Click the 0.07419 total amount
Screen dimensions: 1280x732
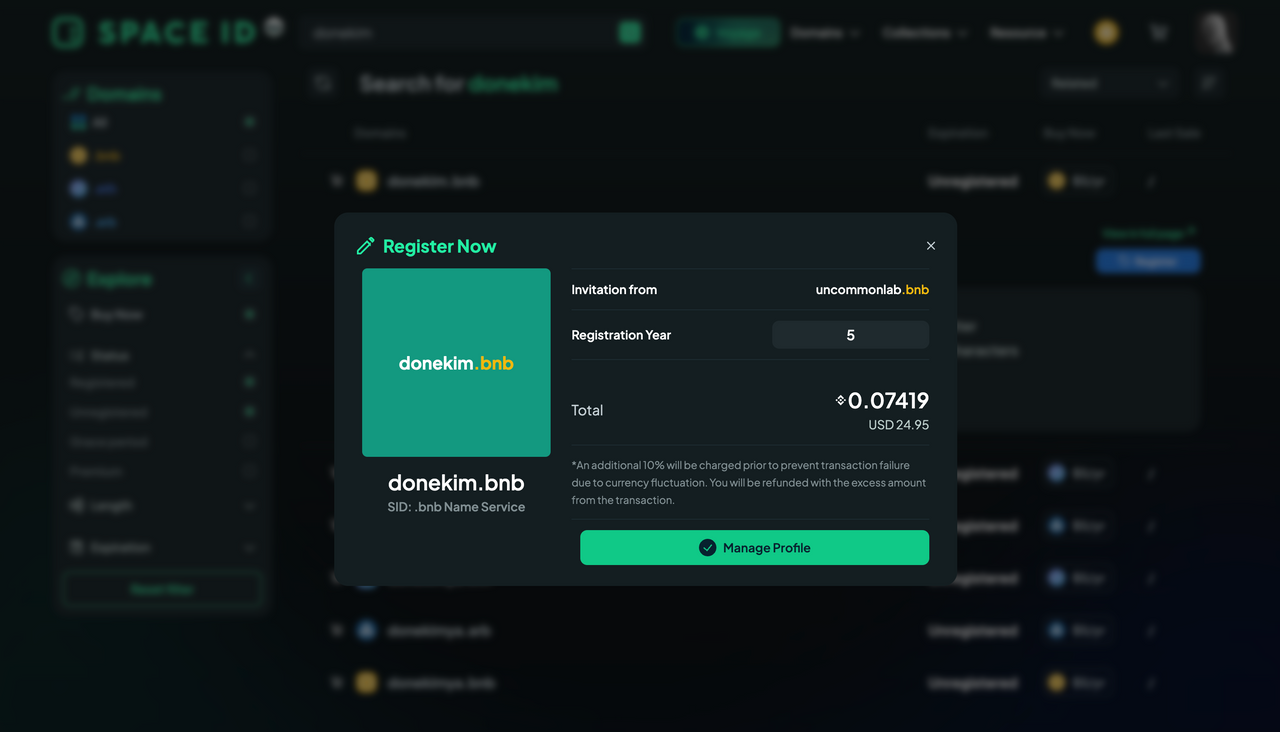[x=888, y=400]
